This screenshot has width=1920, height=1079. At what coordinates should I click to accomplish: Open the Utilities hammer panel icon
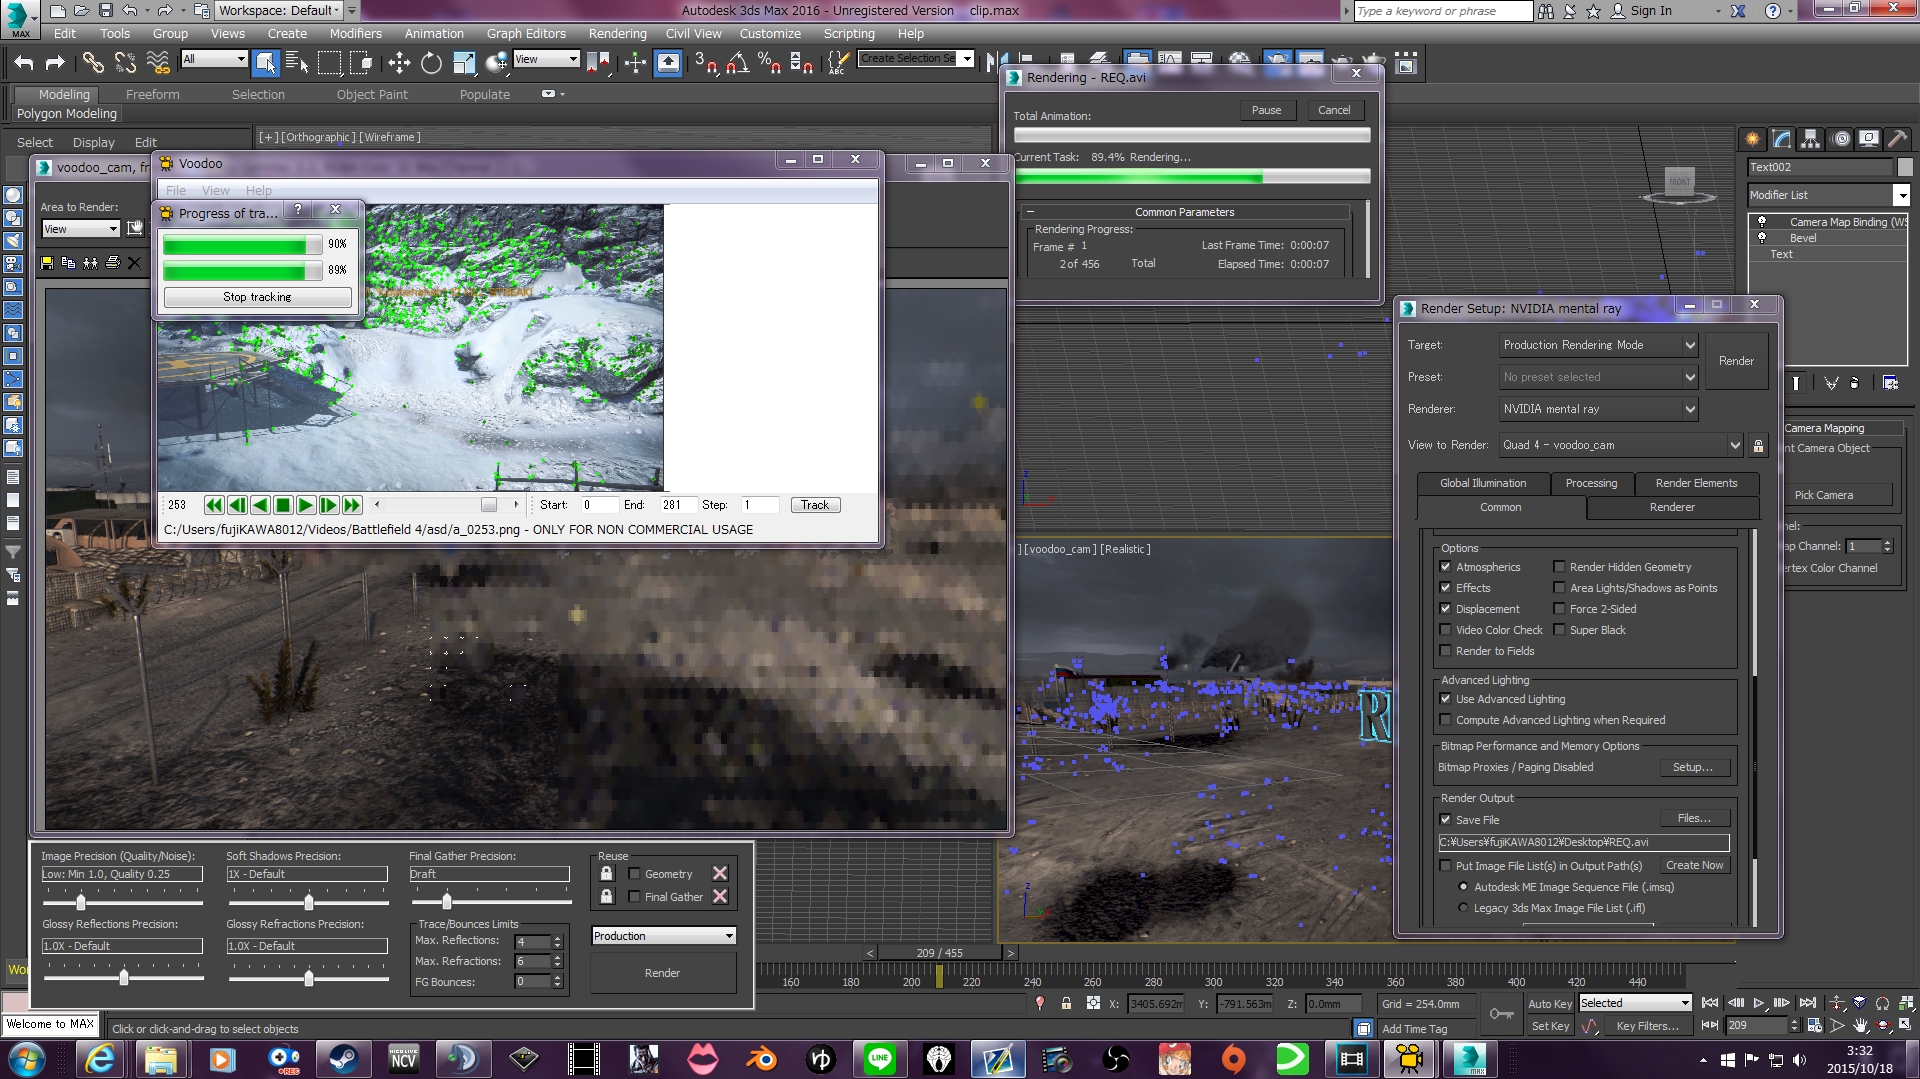(1898, 139)
